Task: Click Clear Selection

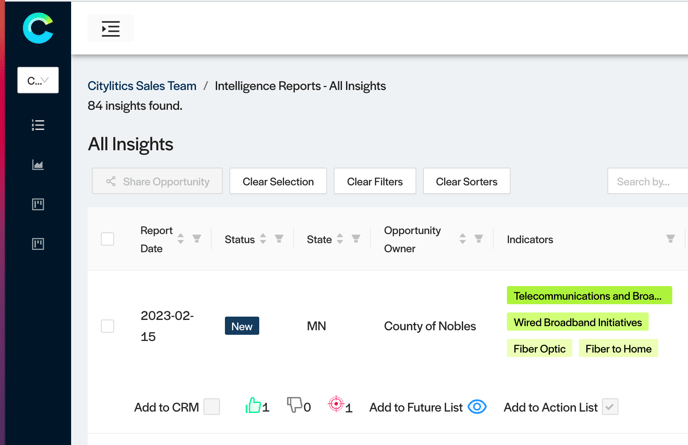Action: point(278,181)
